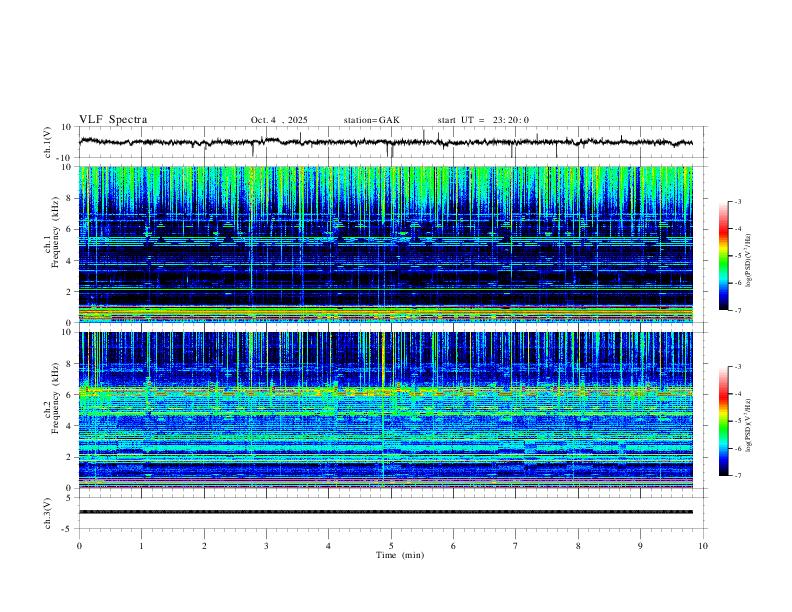The image size is (792, 612).
Task: Click the "5" tick on ch.3(V) axis
Action: [x=69, y=498]
